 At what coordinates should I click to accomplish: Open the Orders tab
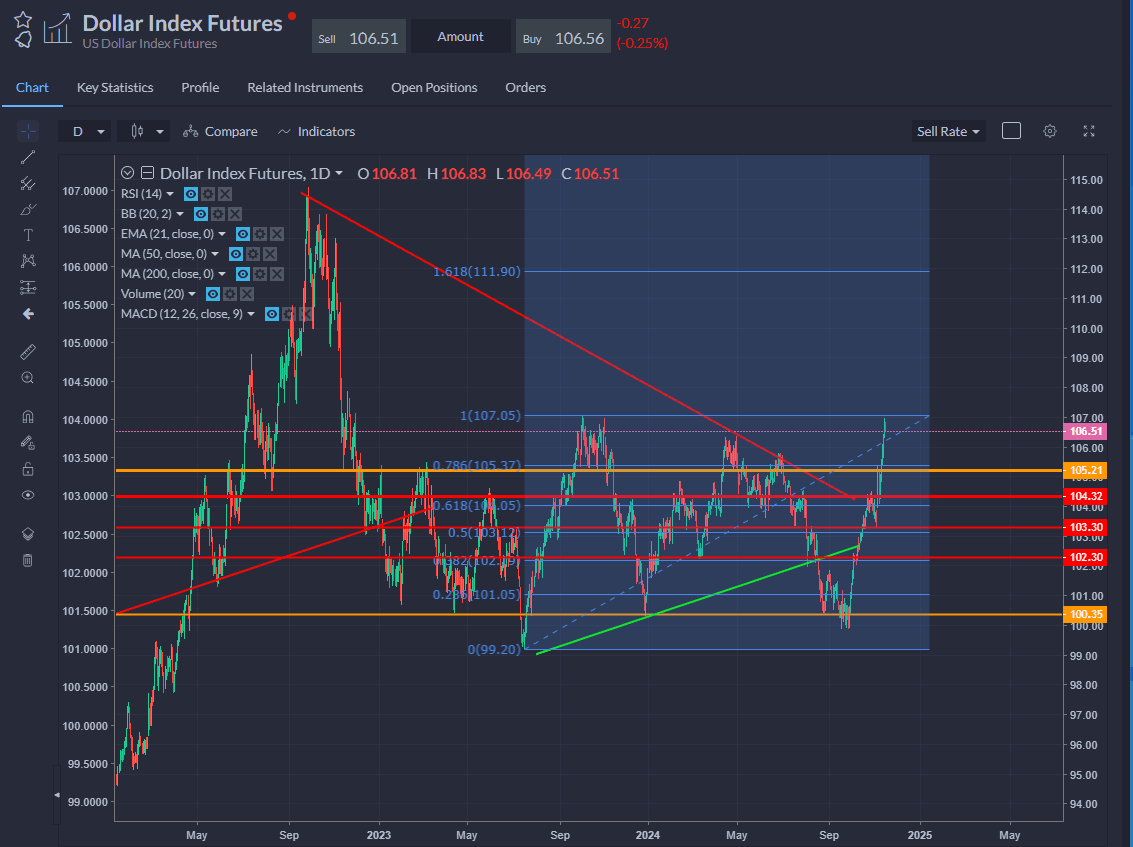(x=525, y=87)
